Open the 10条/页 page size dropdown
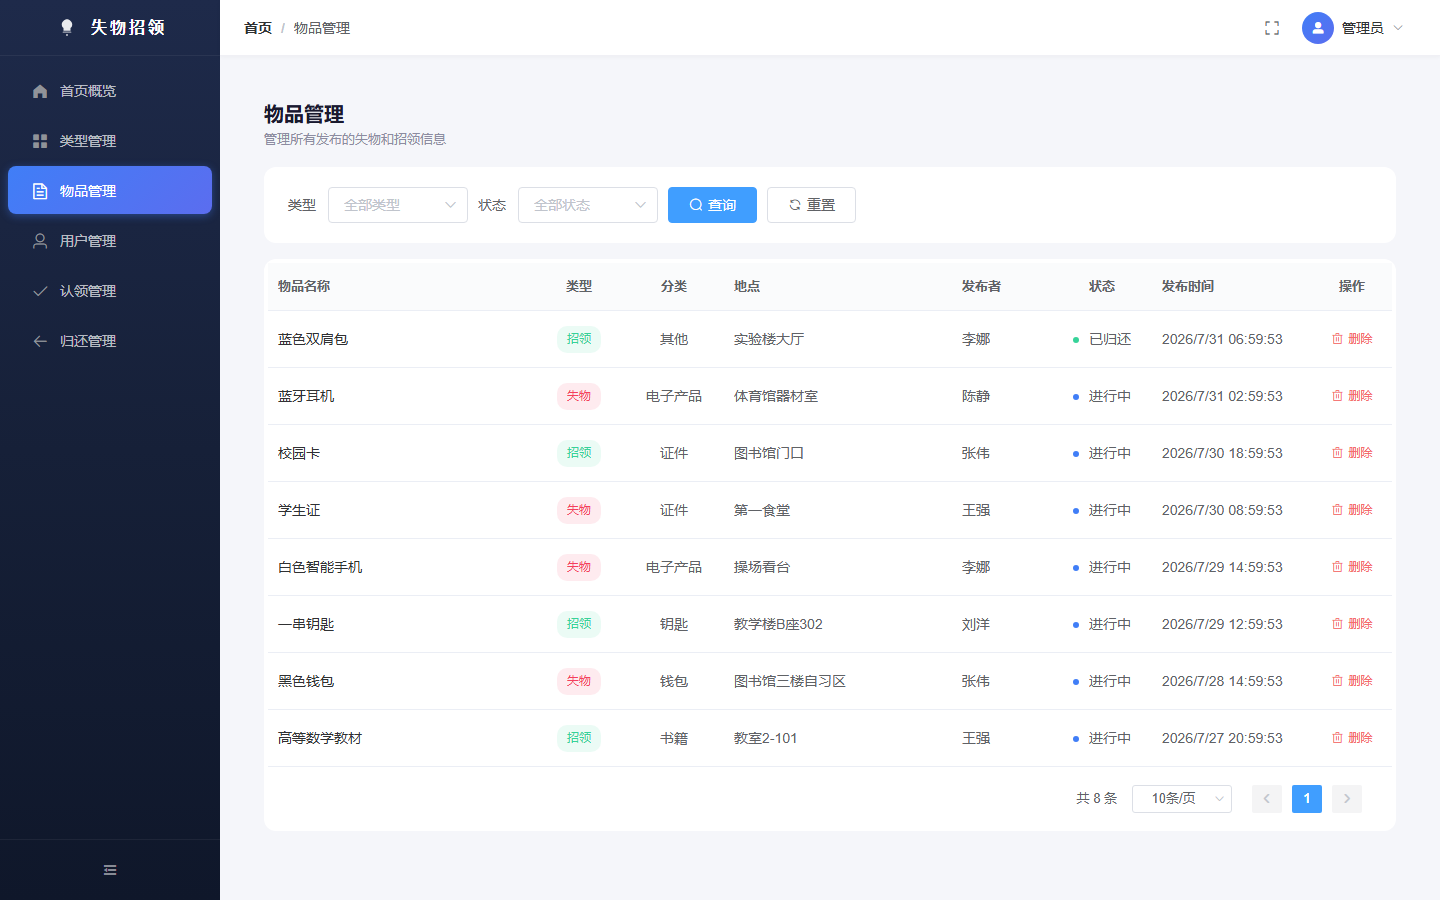The image size is (1440, 900). (x=1182, y=798)
